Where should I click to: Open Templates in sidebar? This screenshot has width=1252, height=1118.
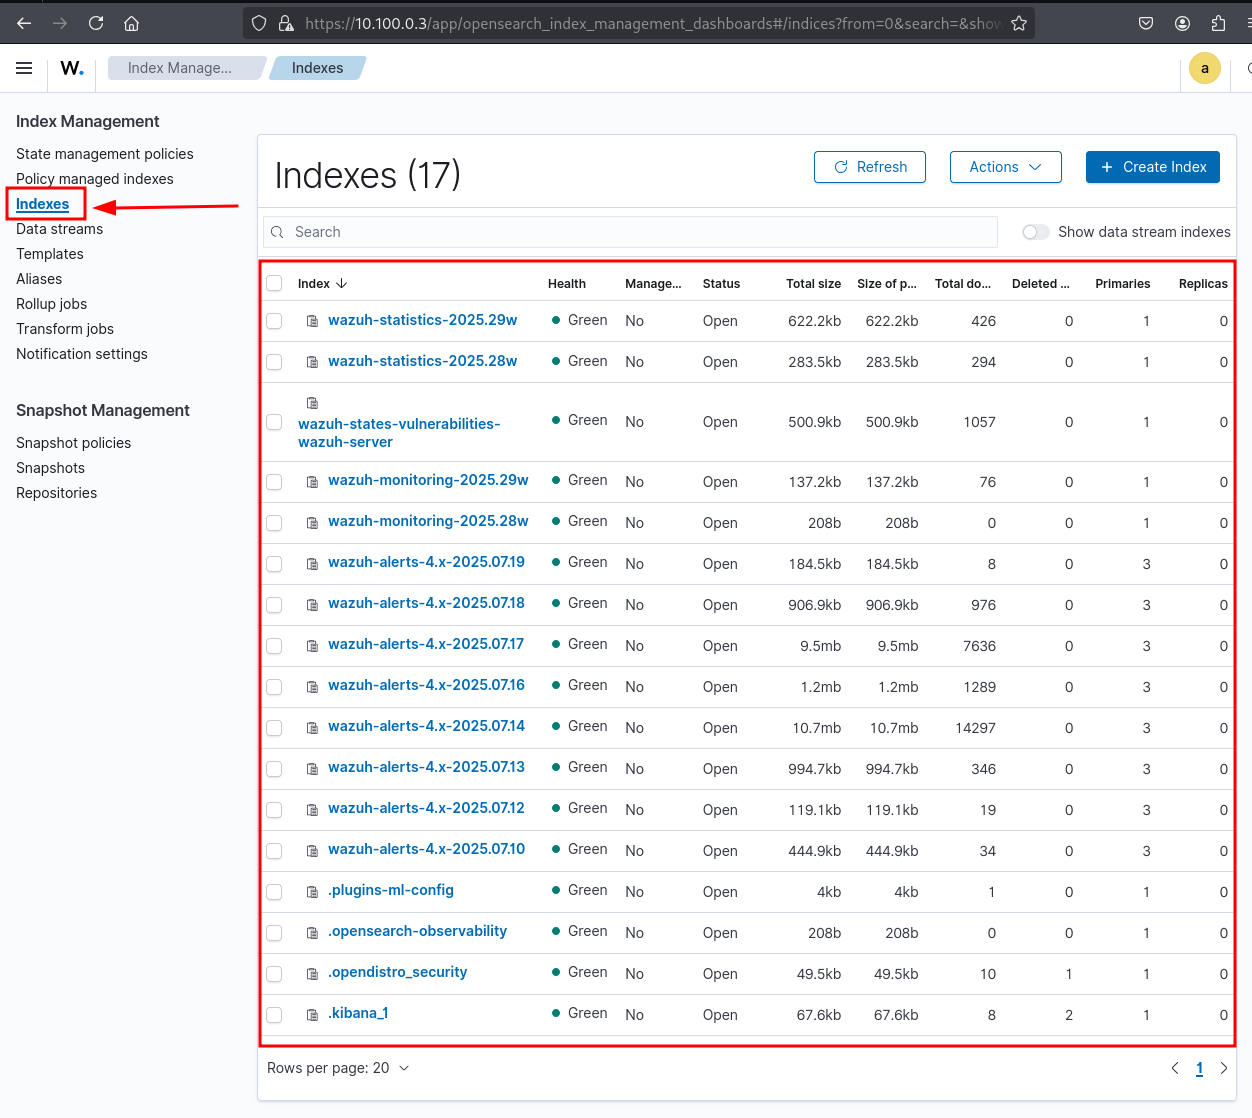pyautogui.click(x=50, y=254)
